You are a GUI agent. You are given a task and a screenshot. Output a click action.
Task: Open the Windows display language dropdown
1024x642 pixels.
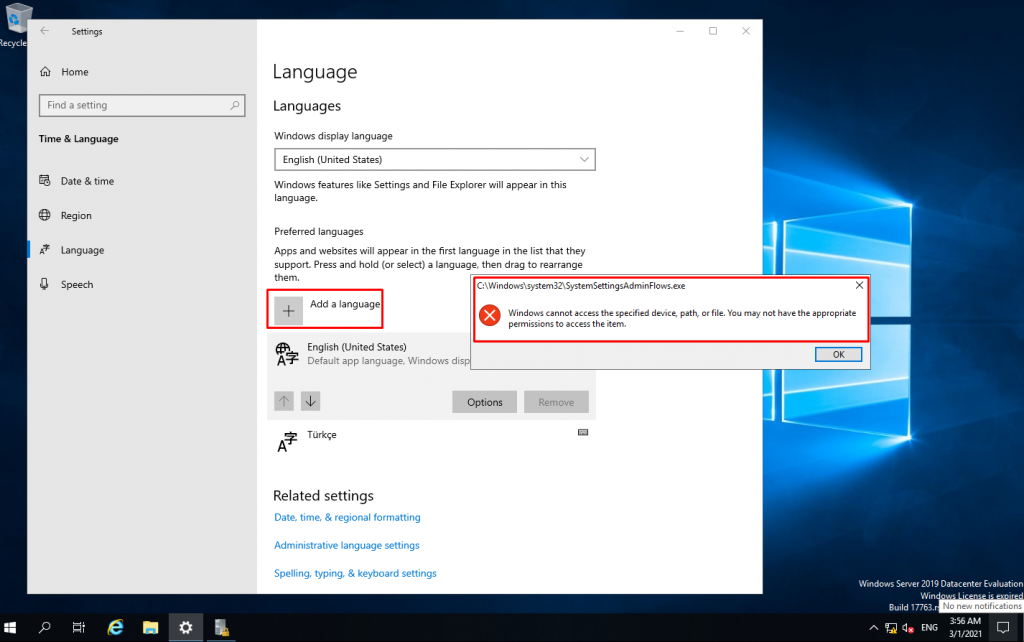pos(434,159)
